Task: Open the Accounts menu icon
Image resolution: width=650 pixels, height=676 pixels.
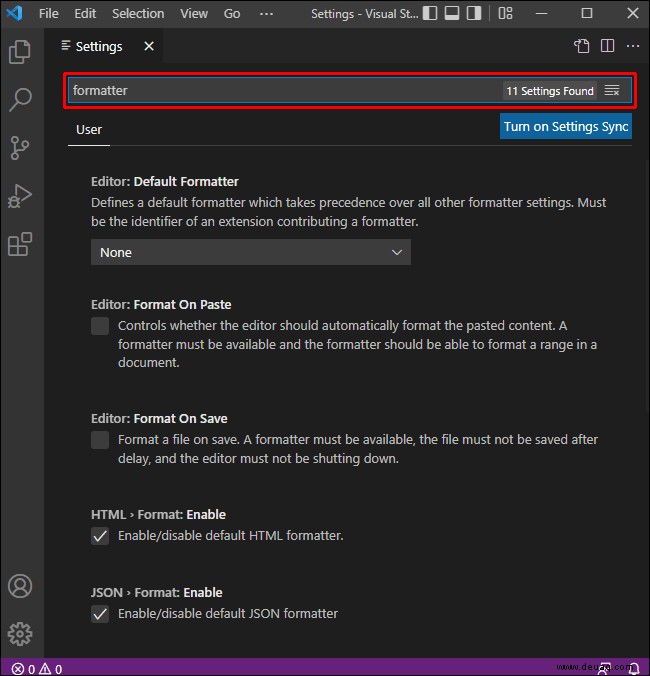Action: coord(20,586)
